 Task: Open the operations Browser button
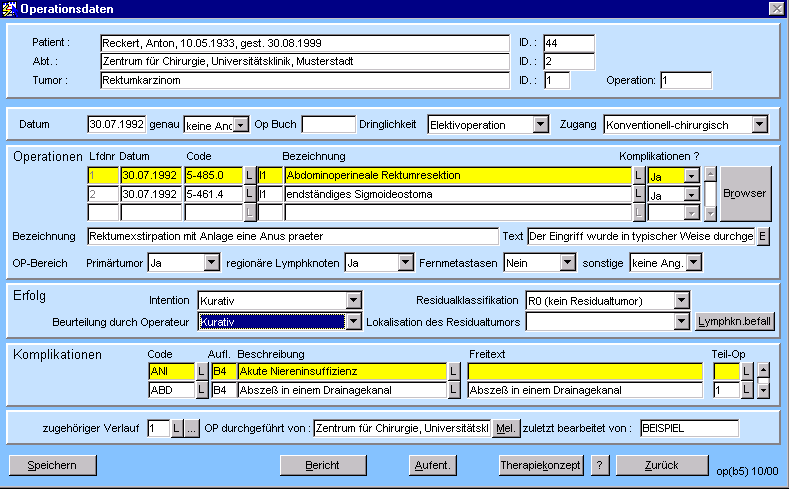coord(745,192)
